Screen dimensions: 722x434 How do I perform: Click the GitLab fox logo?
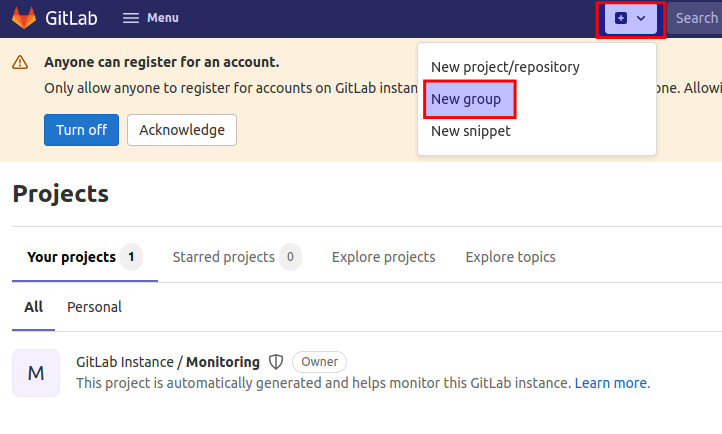point(24,18)
